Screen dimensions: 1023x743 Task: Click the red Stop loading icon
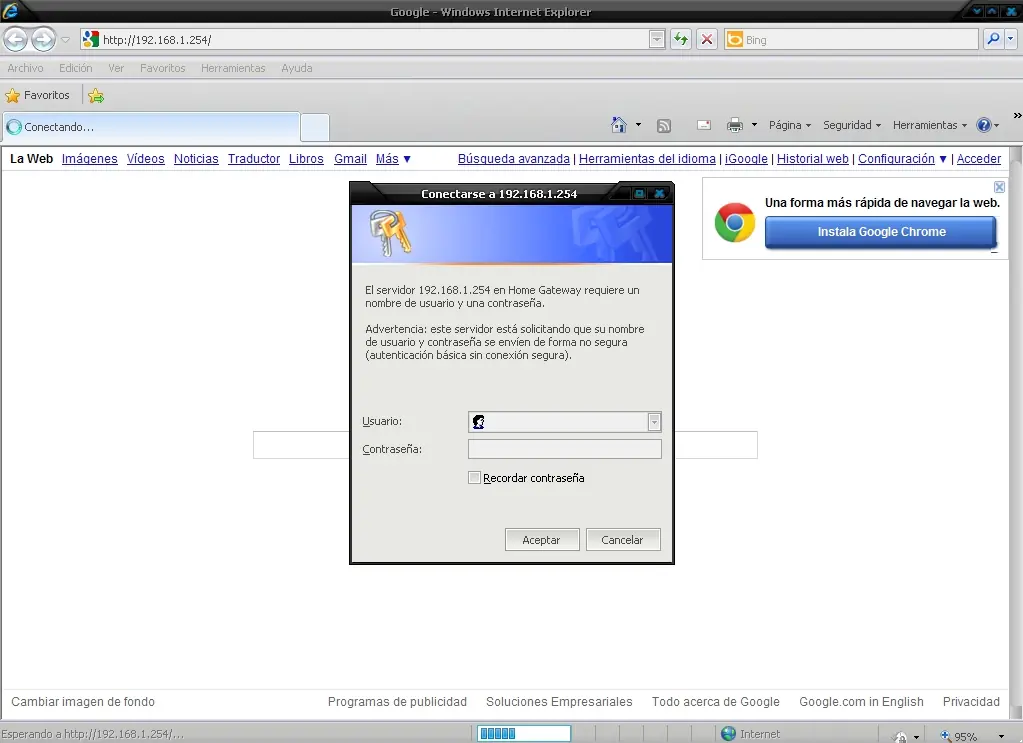tap(707, 39)
